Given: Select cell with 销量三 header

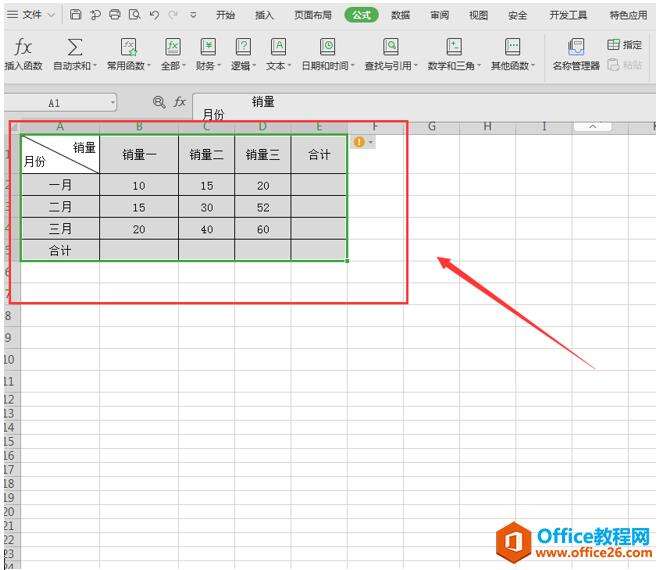Looking at the screenshot, I should pyautogui.click(x=263, y=155).
